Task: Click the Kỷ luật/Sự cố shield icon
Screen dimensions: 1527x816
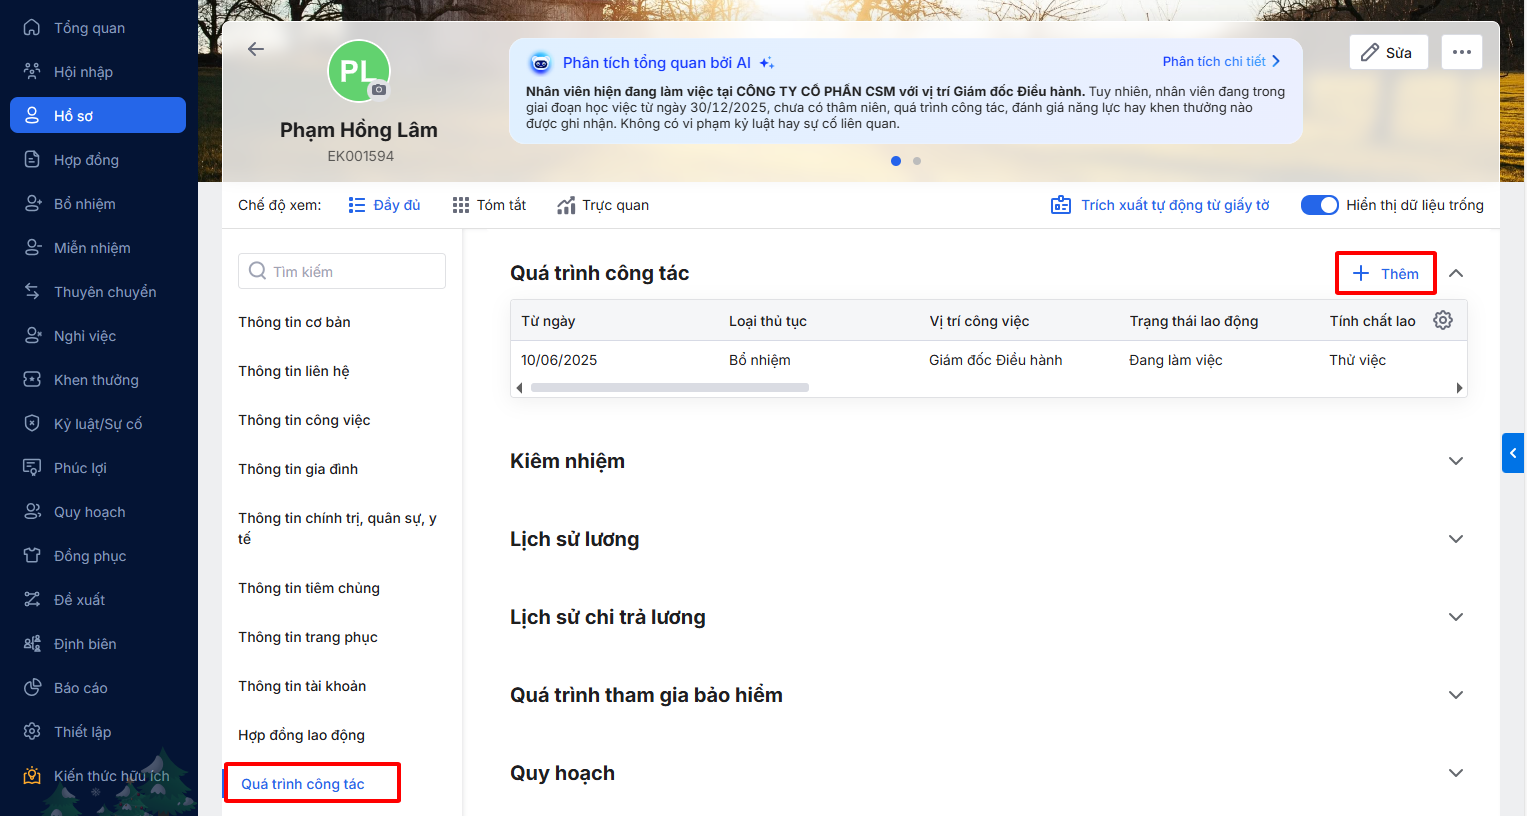Action: (x=32, y=424)
